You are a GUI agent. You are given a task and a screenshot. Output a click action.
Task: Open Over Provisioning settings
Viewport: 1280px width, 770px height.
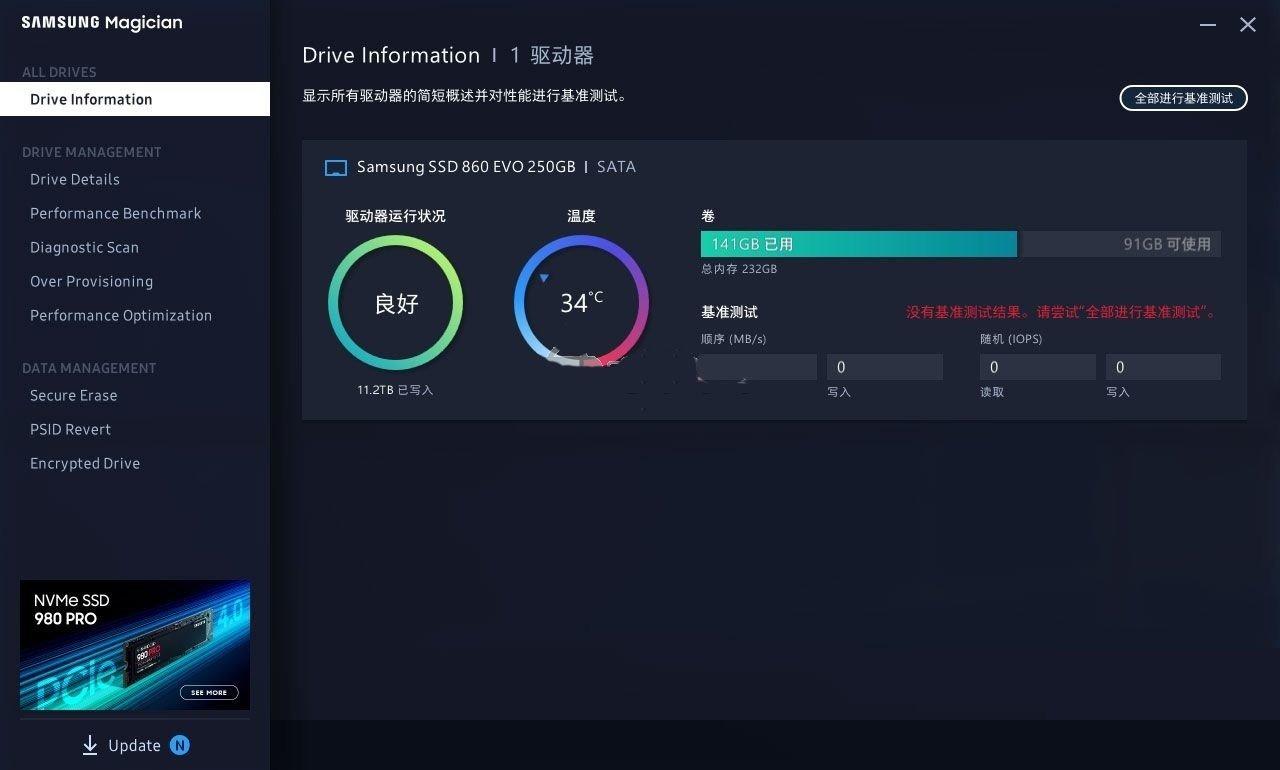point(91,282)
